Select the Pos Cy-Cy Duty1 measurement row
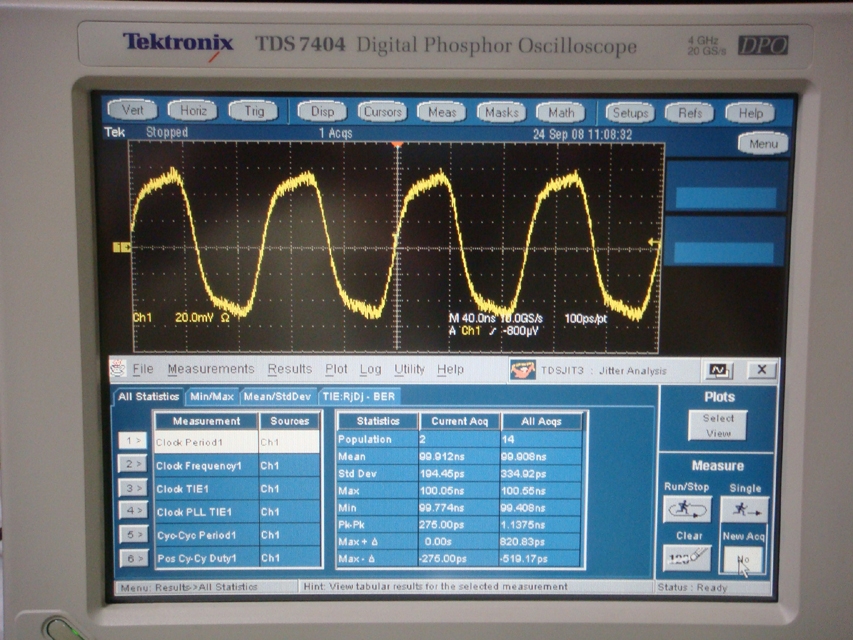Image resolution: width=853 pixels, height=640 pixels. [238, 558]
